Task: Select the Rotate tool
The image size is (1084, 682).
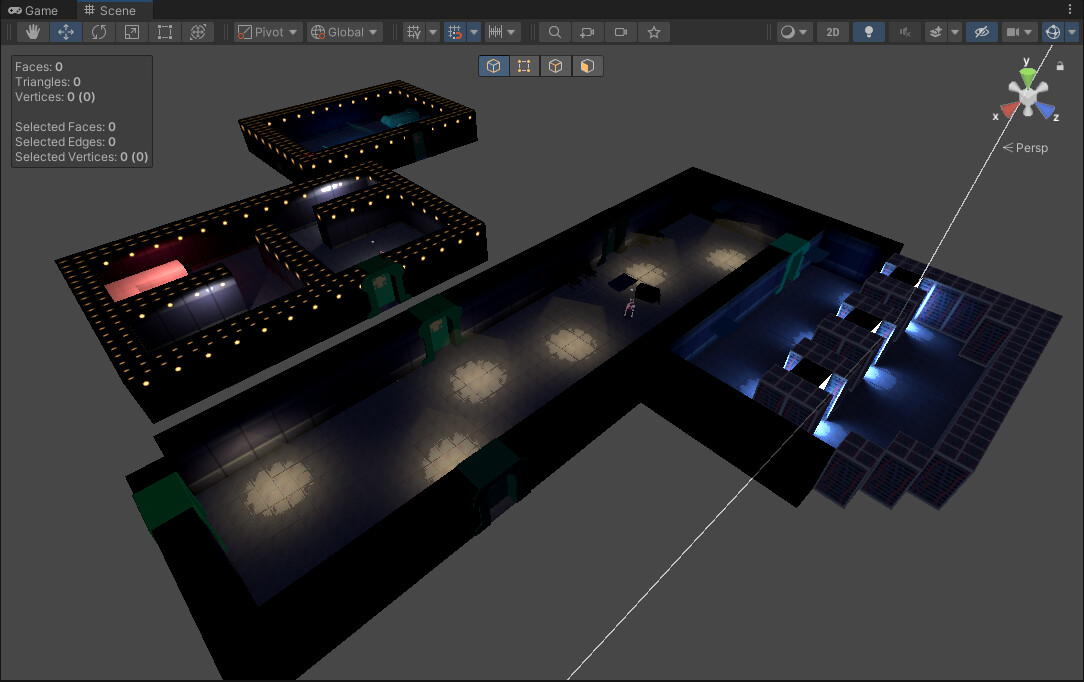Action: pos(98,31)
